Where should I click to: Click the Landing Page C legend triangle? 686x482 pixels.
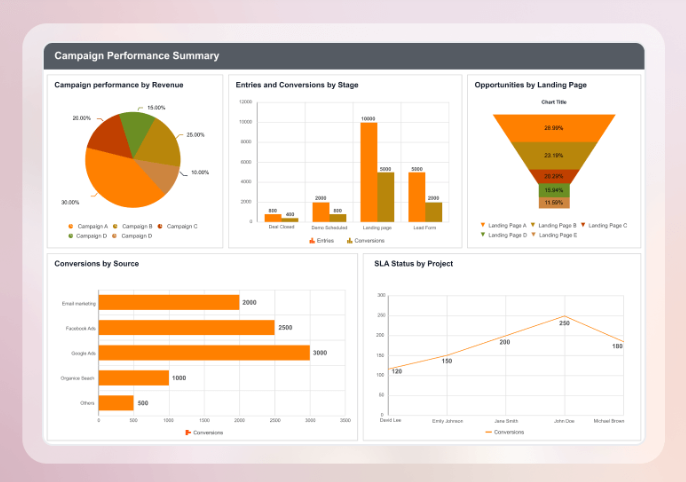[x=582, y=226]
